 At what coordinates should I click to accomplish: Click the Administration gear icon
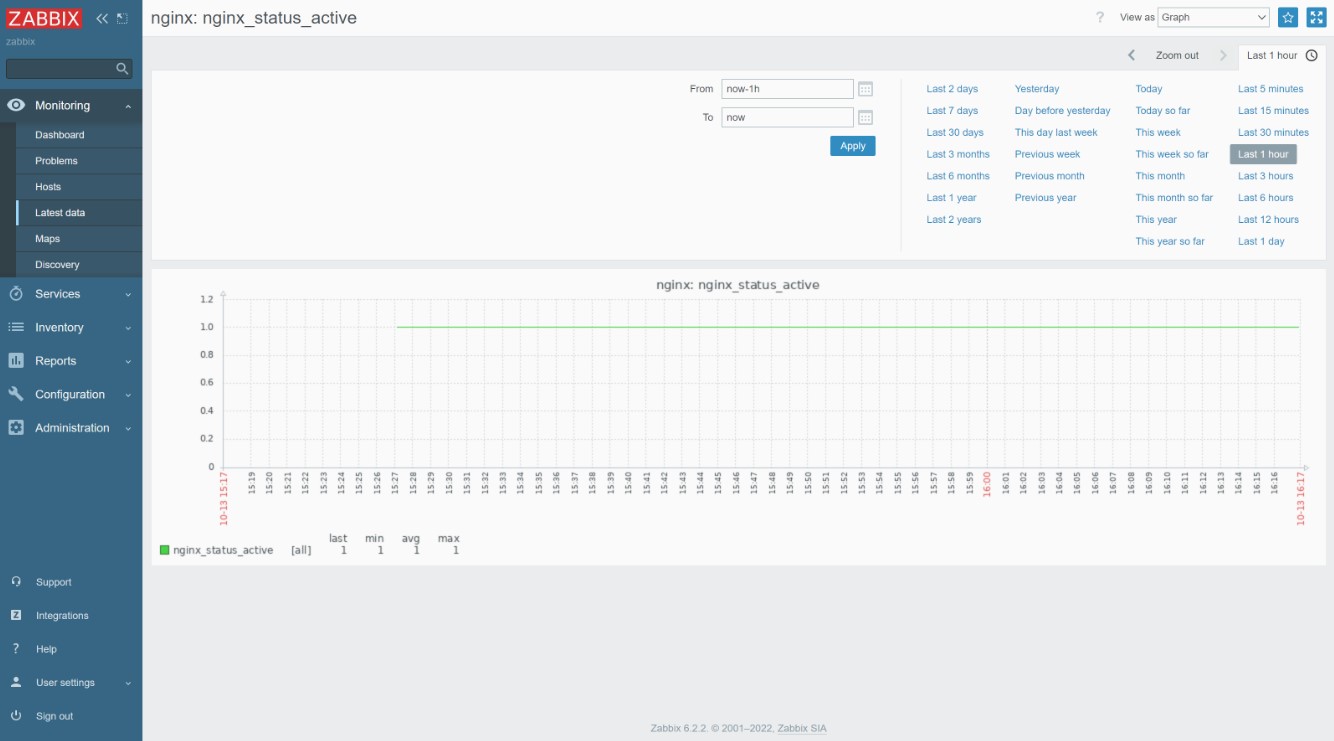(x=16, y=428)
